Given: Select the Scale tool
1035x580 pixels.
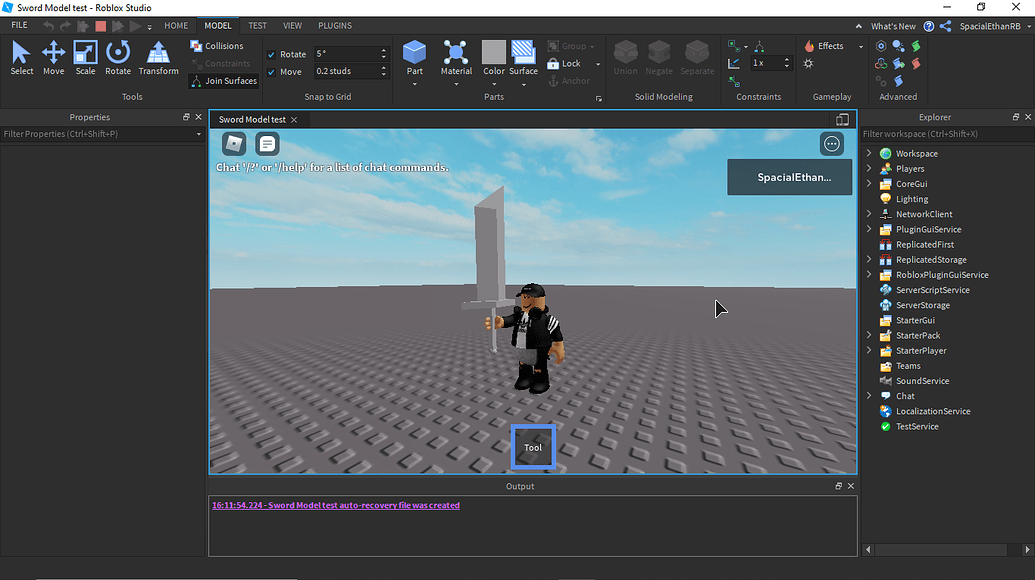Looking at the screenshot, I should coord(85,57).
